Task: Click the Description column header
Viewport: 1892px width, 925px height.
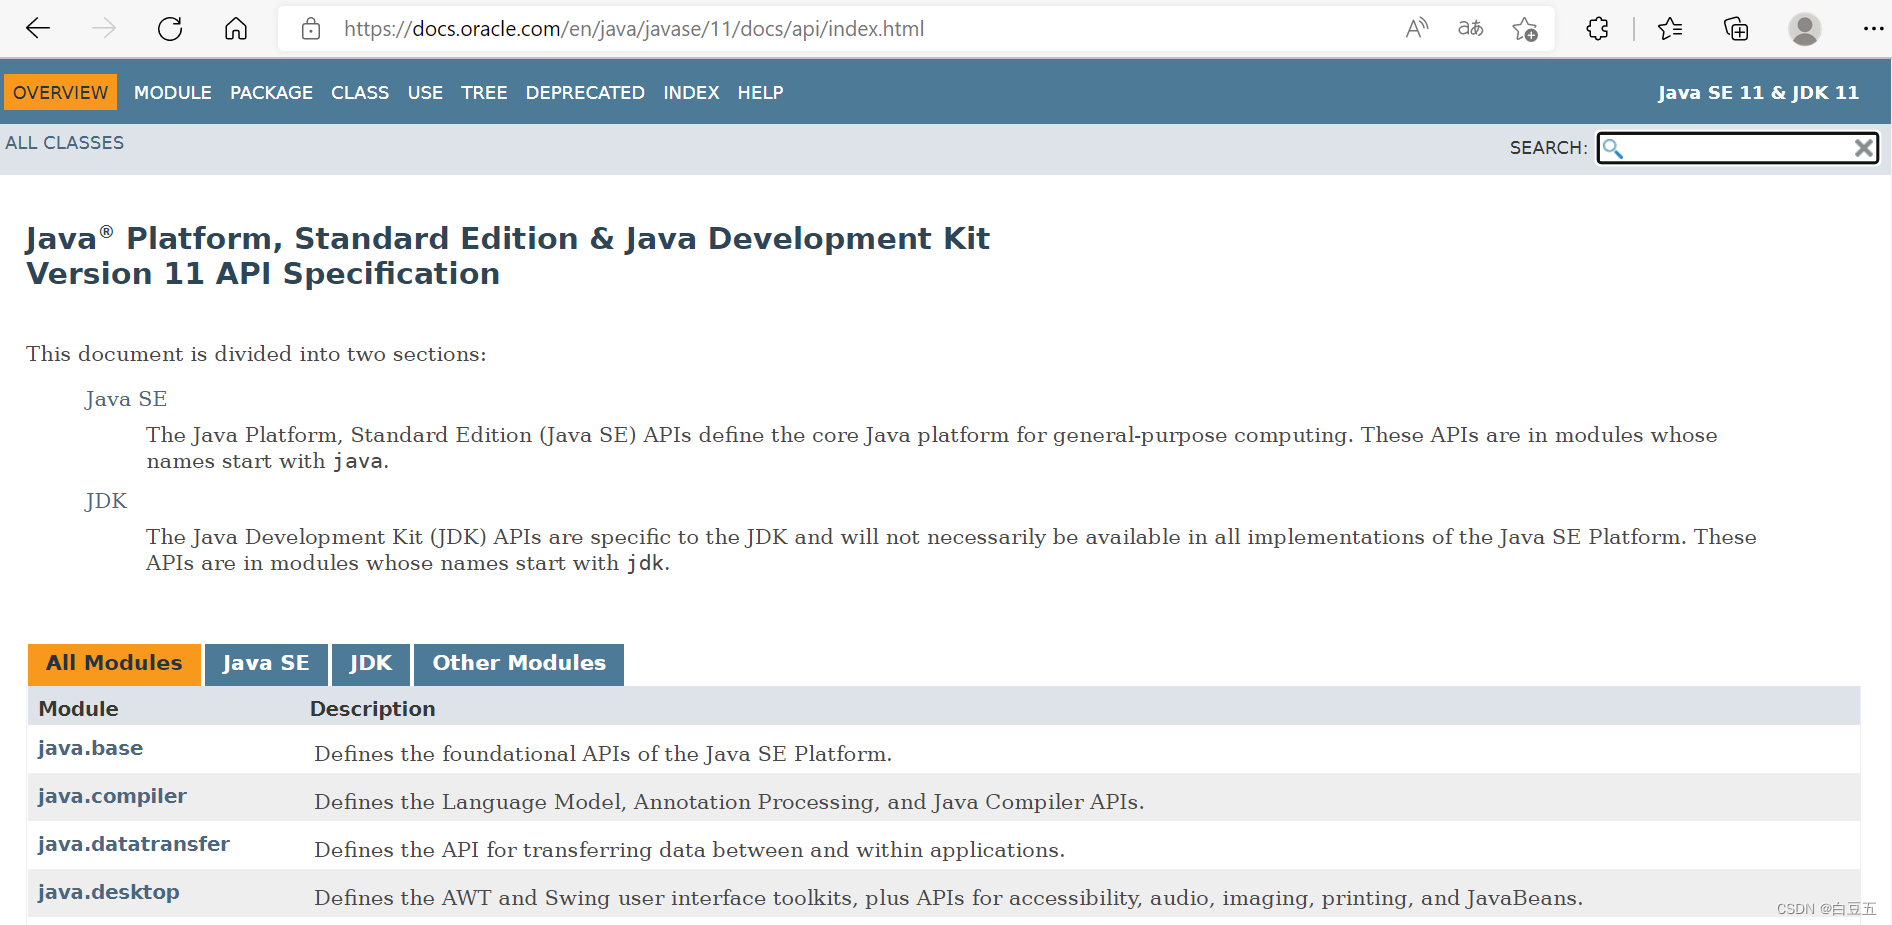Action: click(x=372, y=709)
